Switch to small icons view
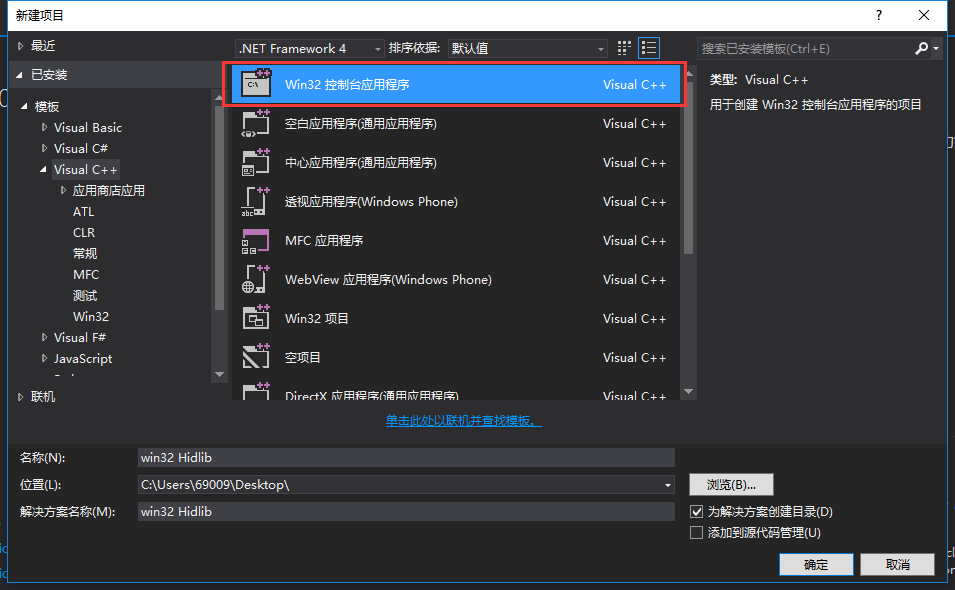This screenshot has height=590, width=955. (624, 48)
